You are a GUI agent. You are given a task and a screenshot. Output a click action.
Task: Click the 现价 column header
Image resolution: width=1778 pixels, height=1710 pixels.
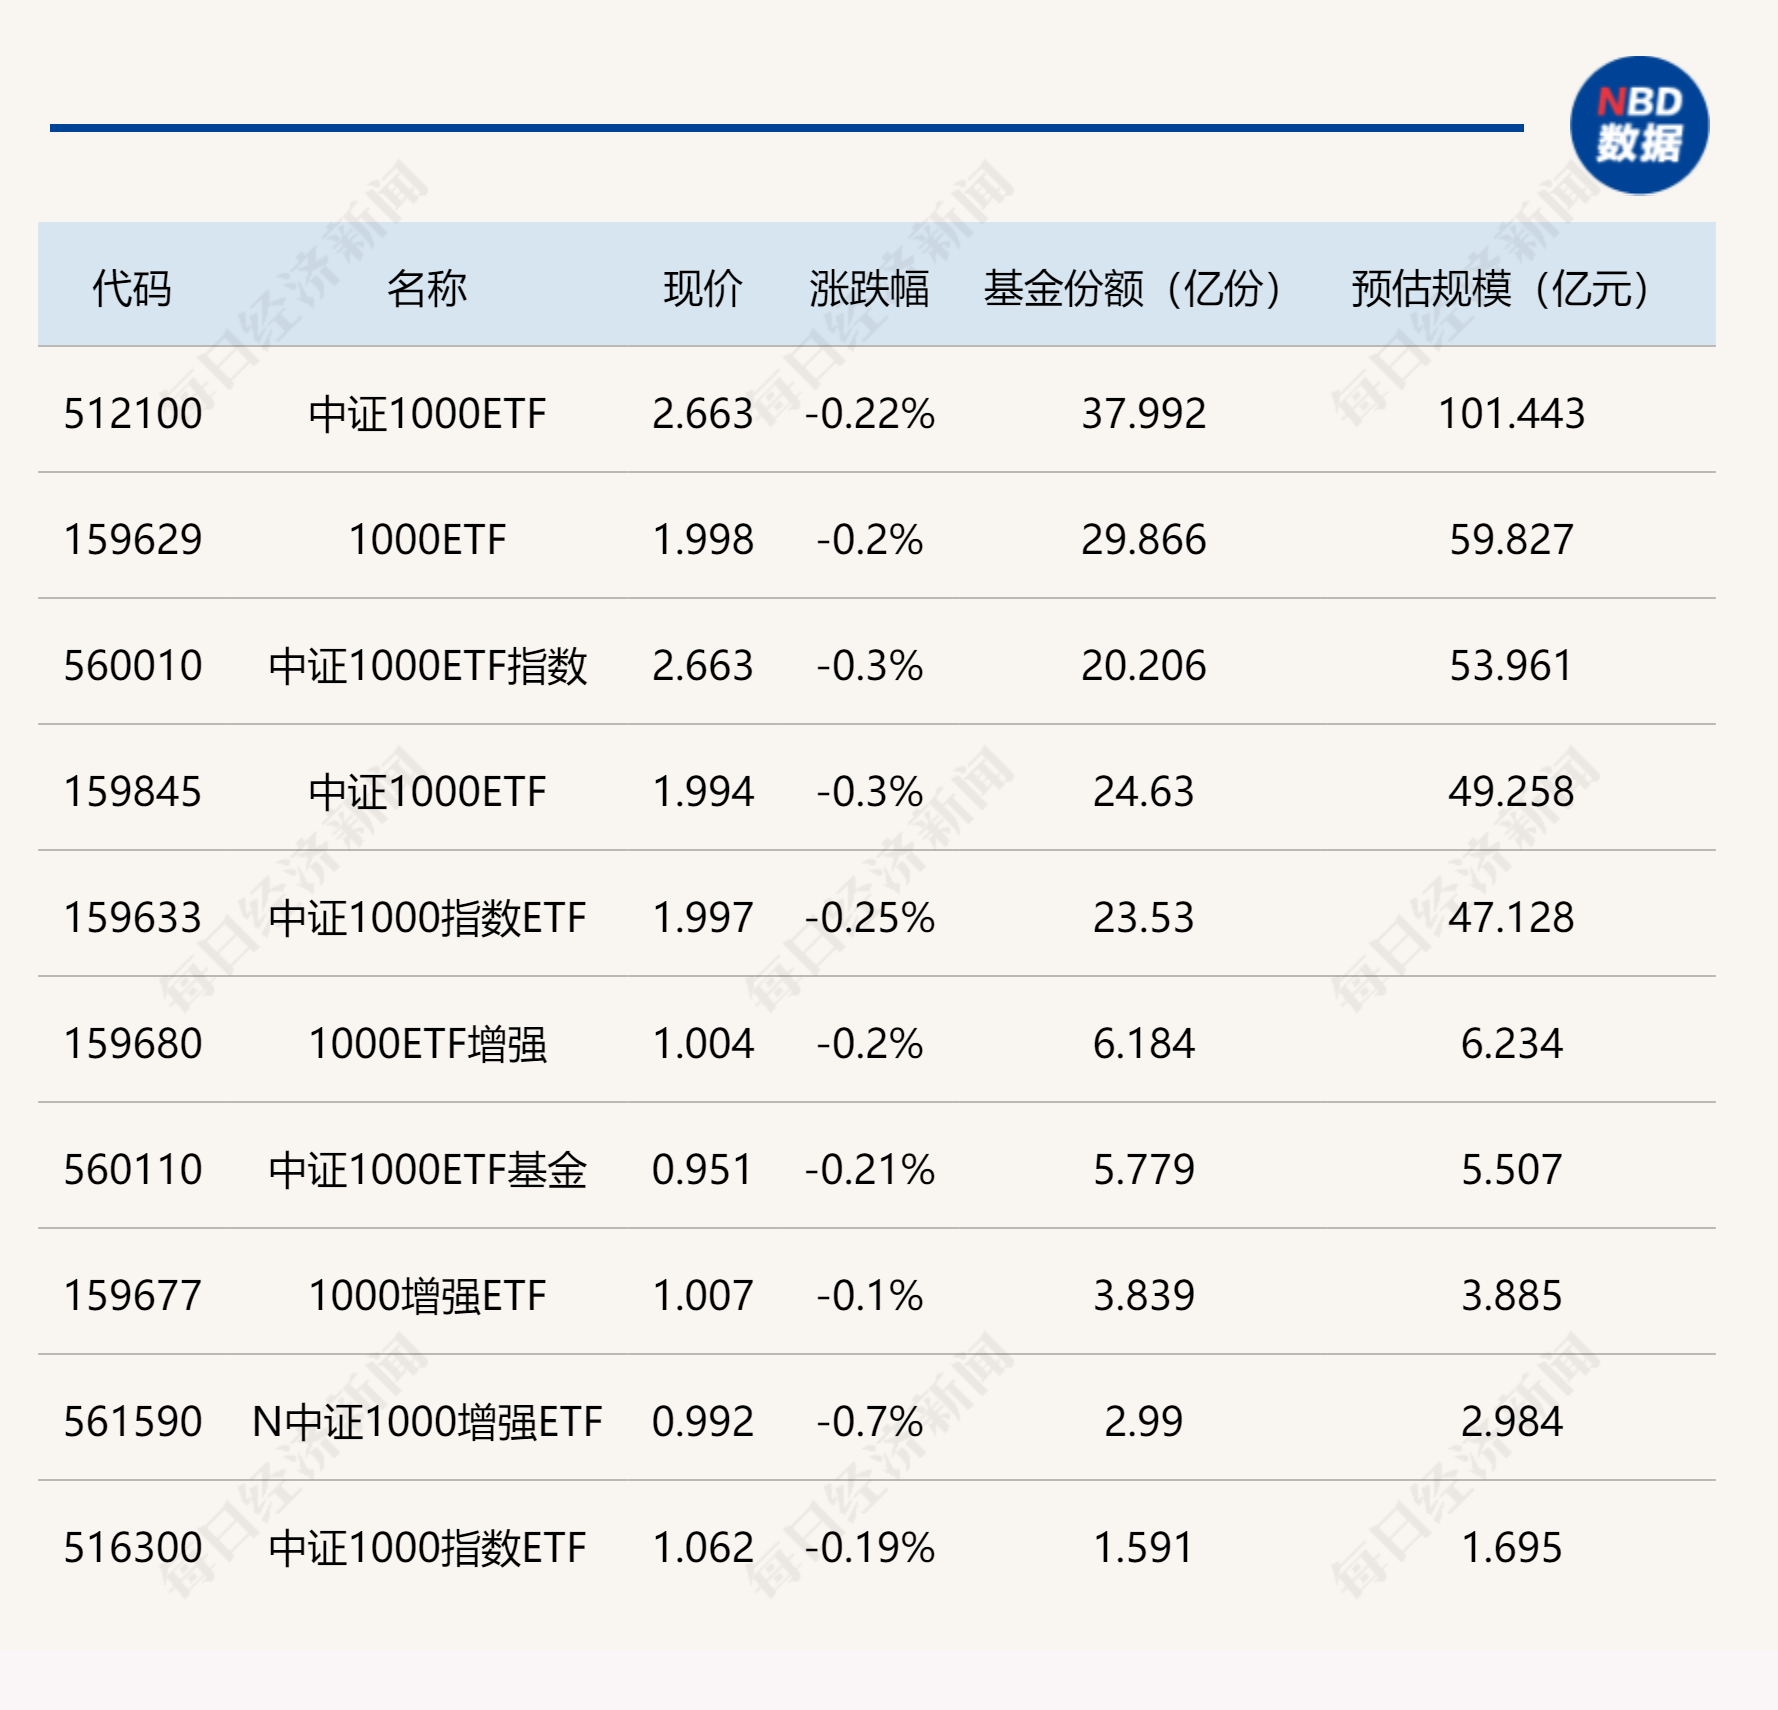(x=703, y=289)
